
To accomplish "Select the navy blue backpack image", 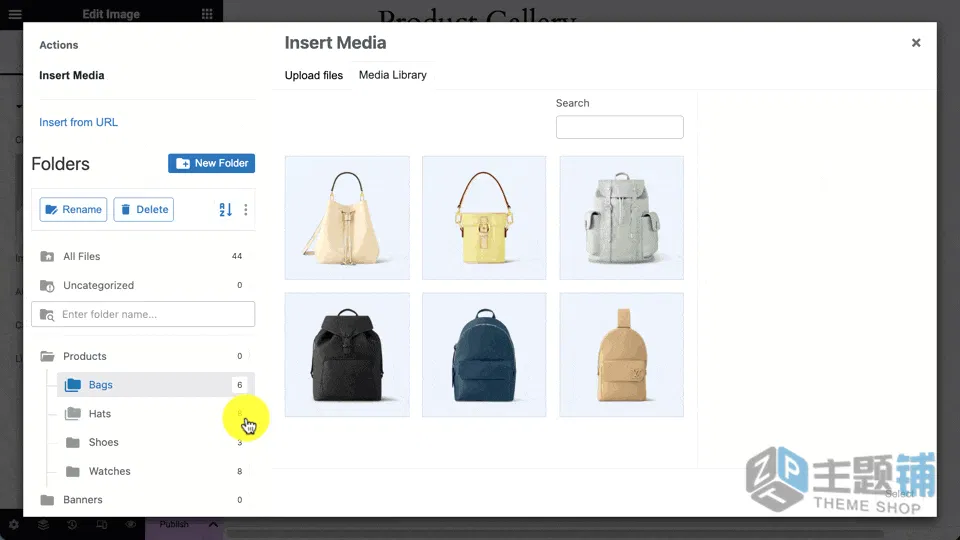I will click(x=484, y=355).
